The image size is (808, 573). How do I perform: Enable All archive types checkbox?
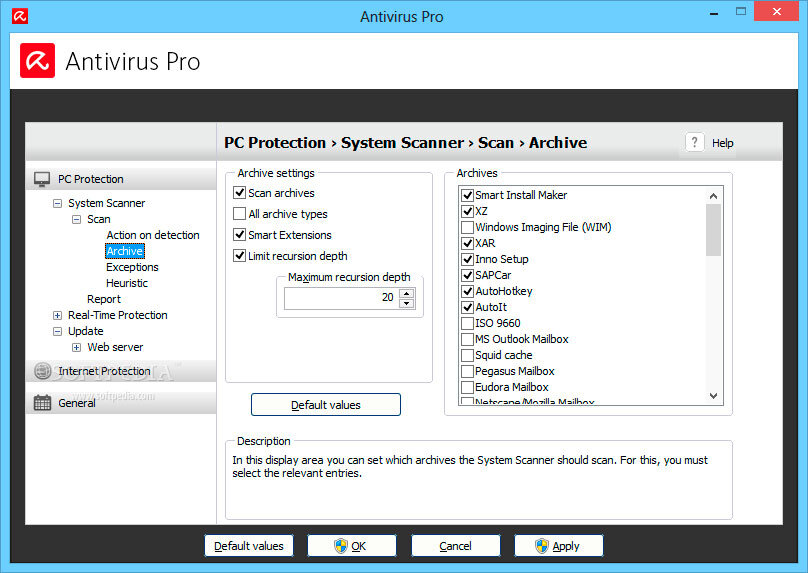(x=240, y=213)
